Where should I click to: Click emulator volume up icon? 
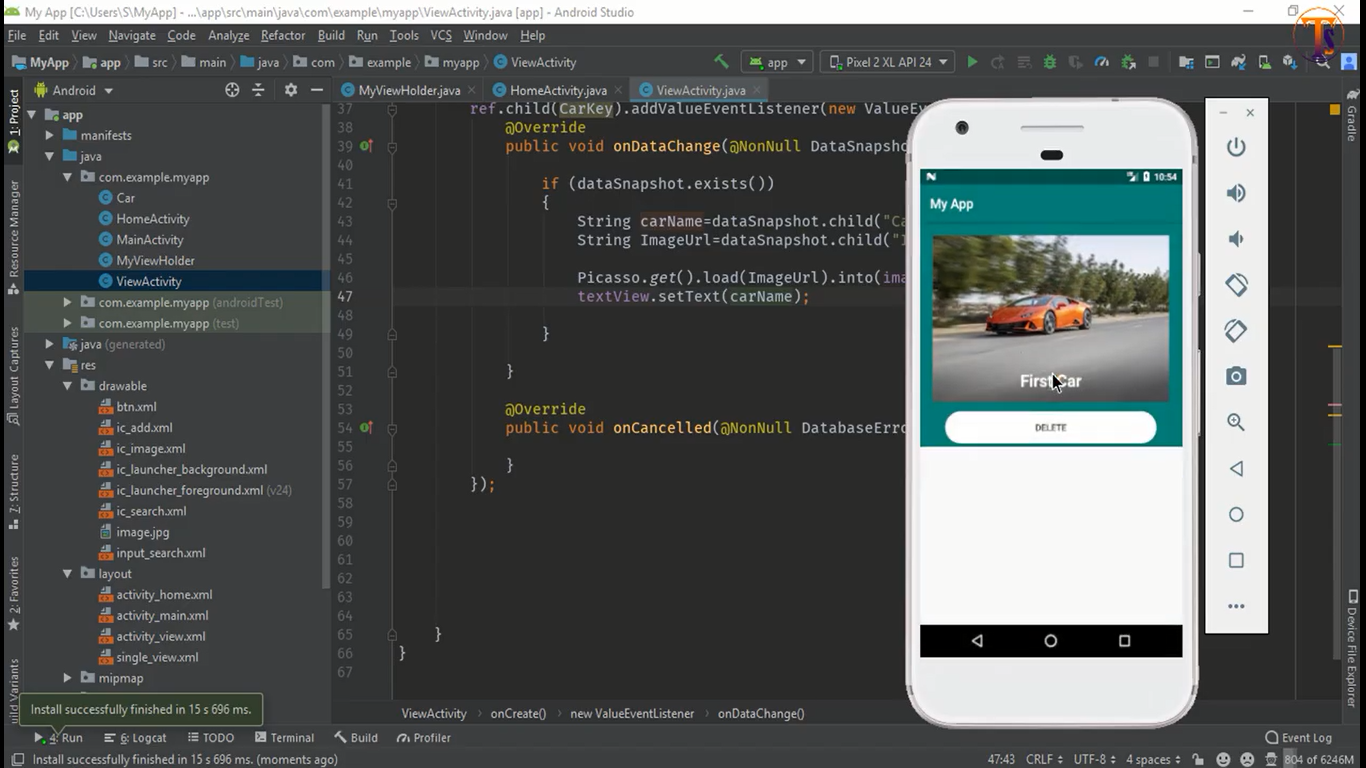1236,193
